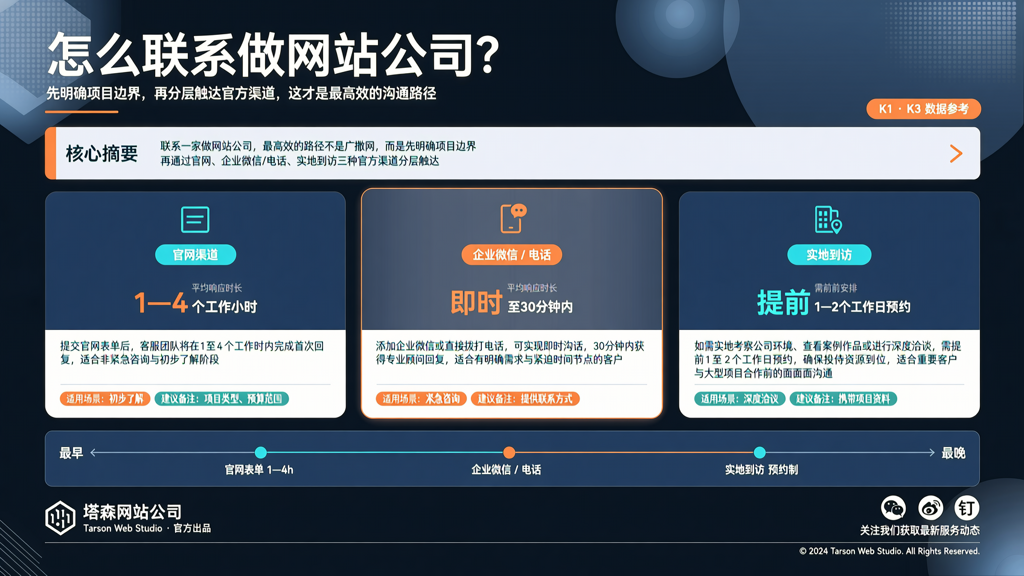
Task: Click the © 2024 Tarson Web Studio copyright line
Action: pyautogui.click(x=889, y=551)
